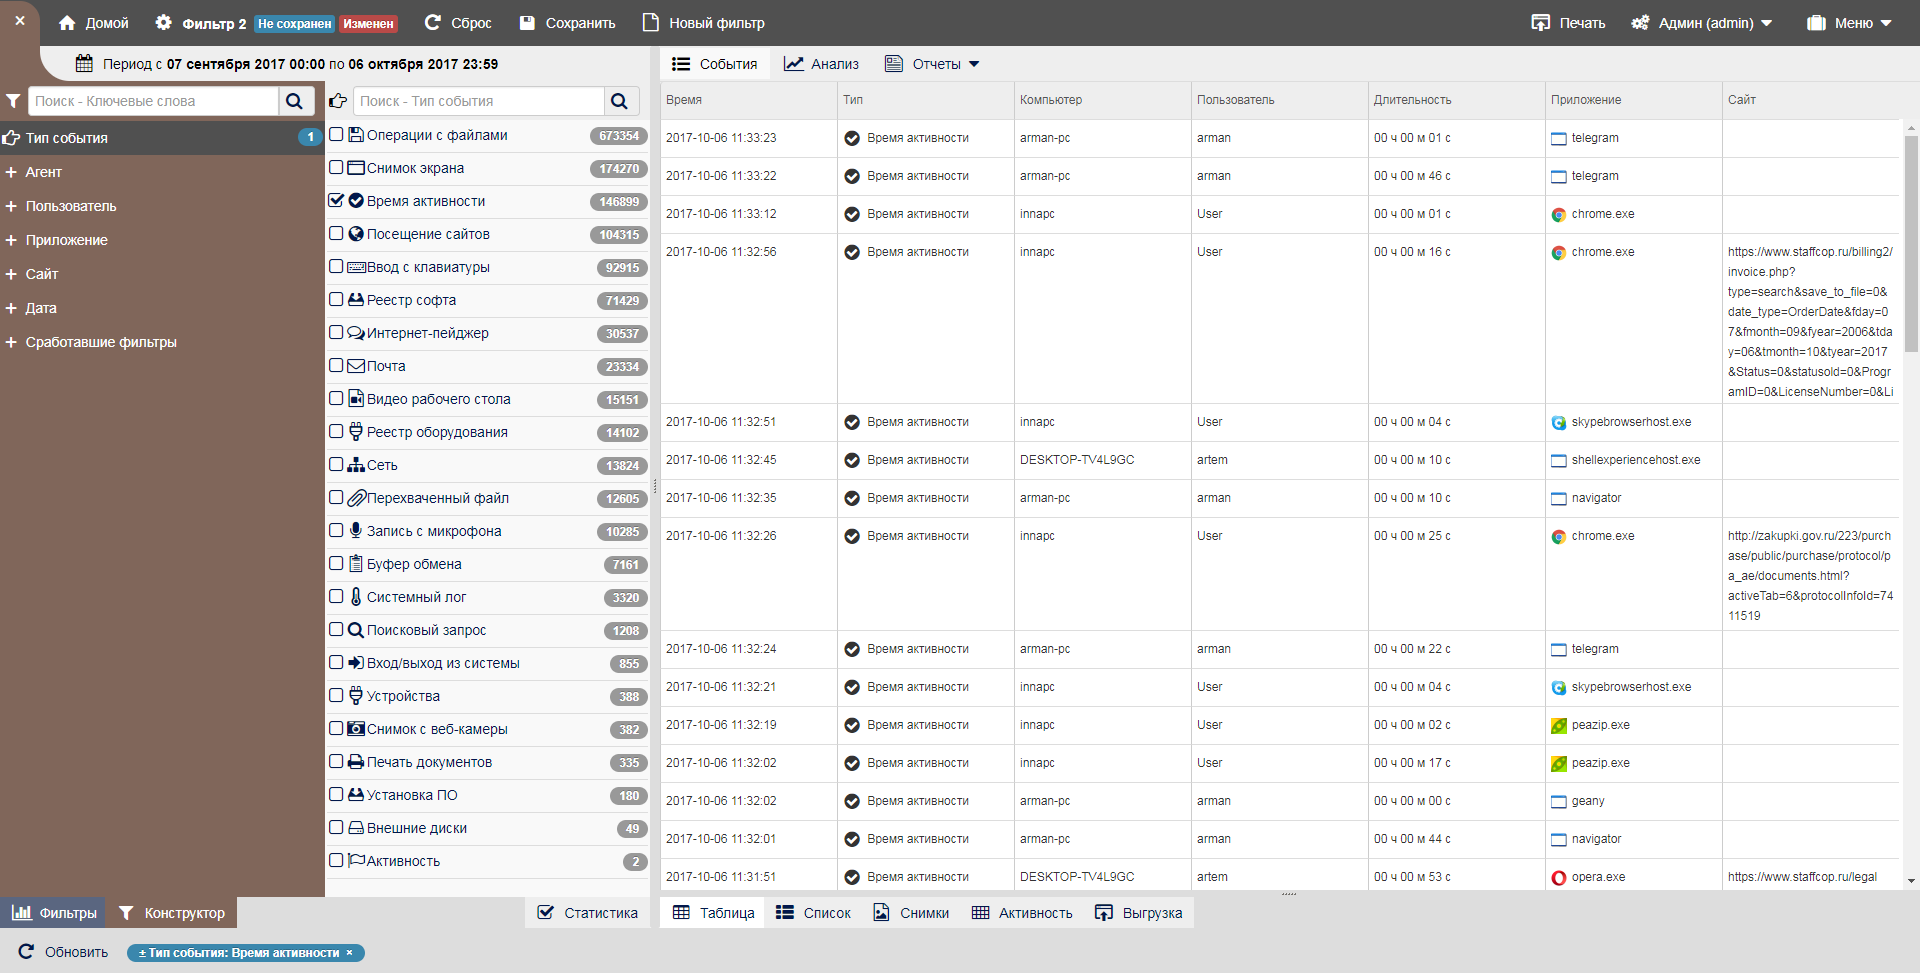This screenshot has height=973, width=1920.
Task: Open the Меню dropdown
Action: (x=1850, y=23)
